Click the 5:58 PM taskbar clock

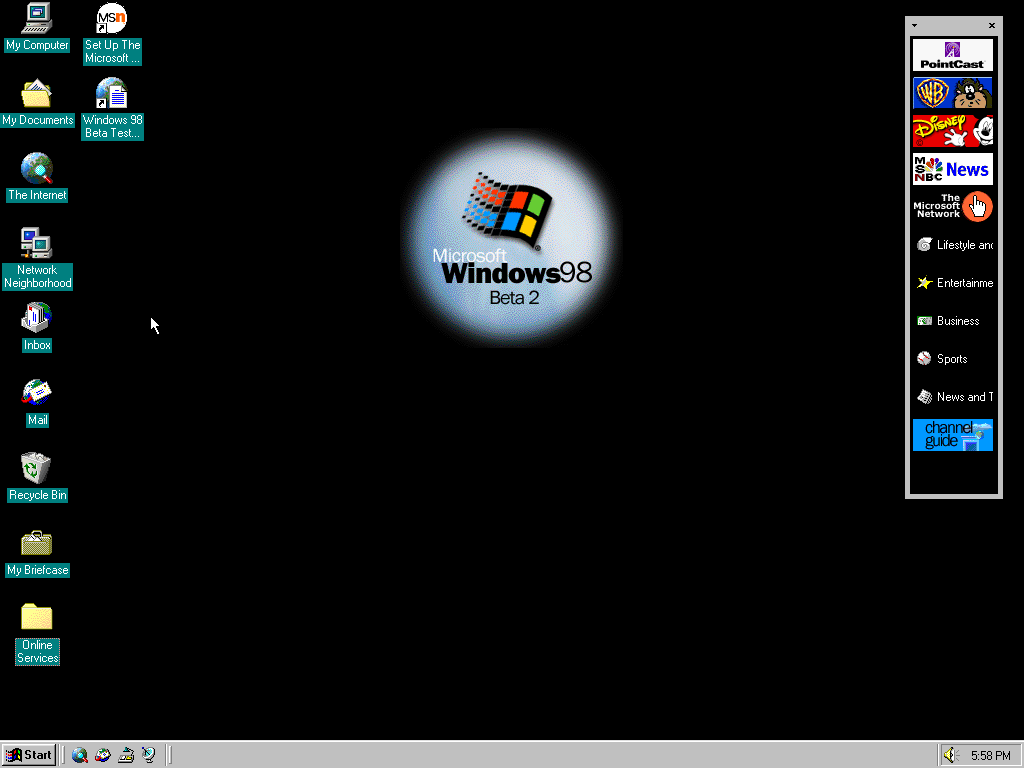990,756
